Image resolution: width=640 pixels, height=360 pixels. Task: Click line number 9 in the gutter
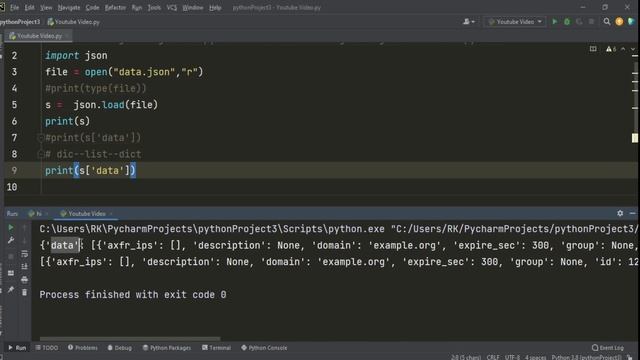[14, 170]
